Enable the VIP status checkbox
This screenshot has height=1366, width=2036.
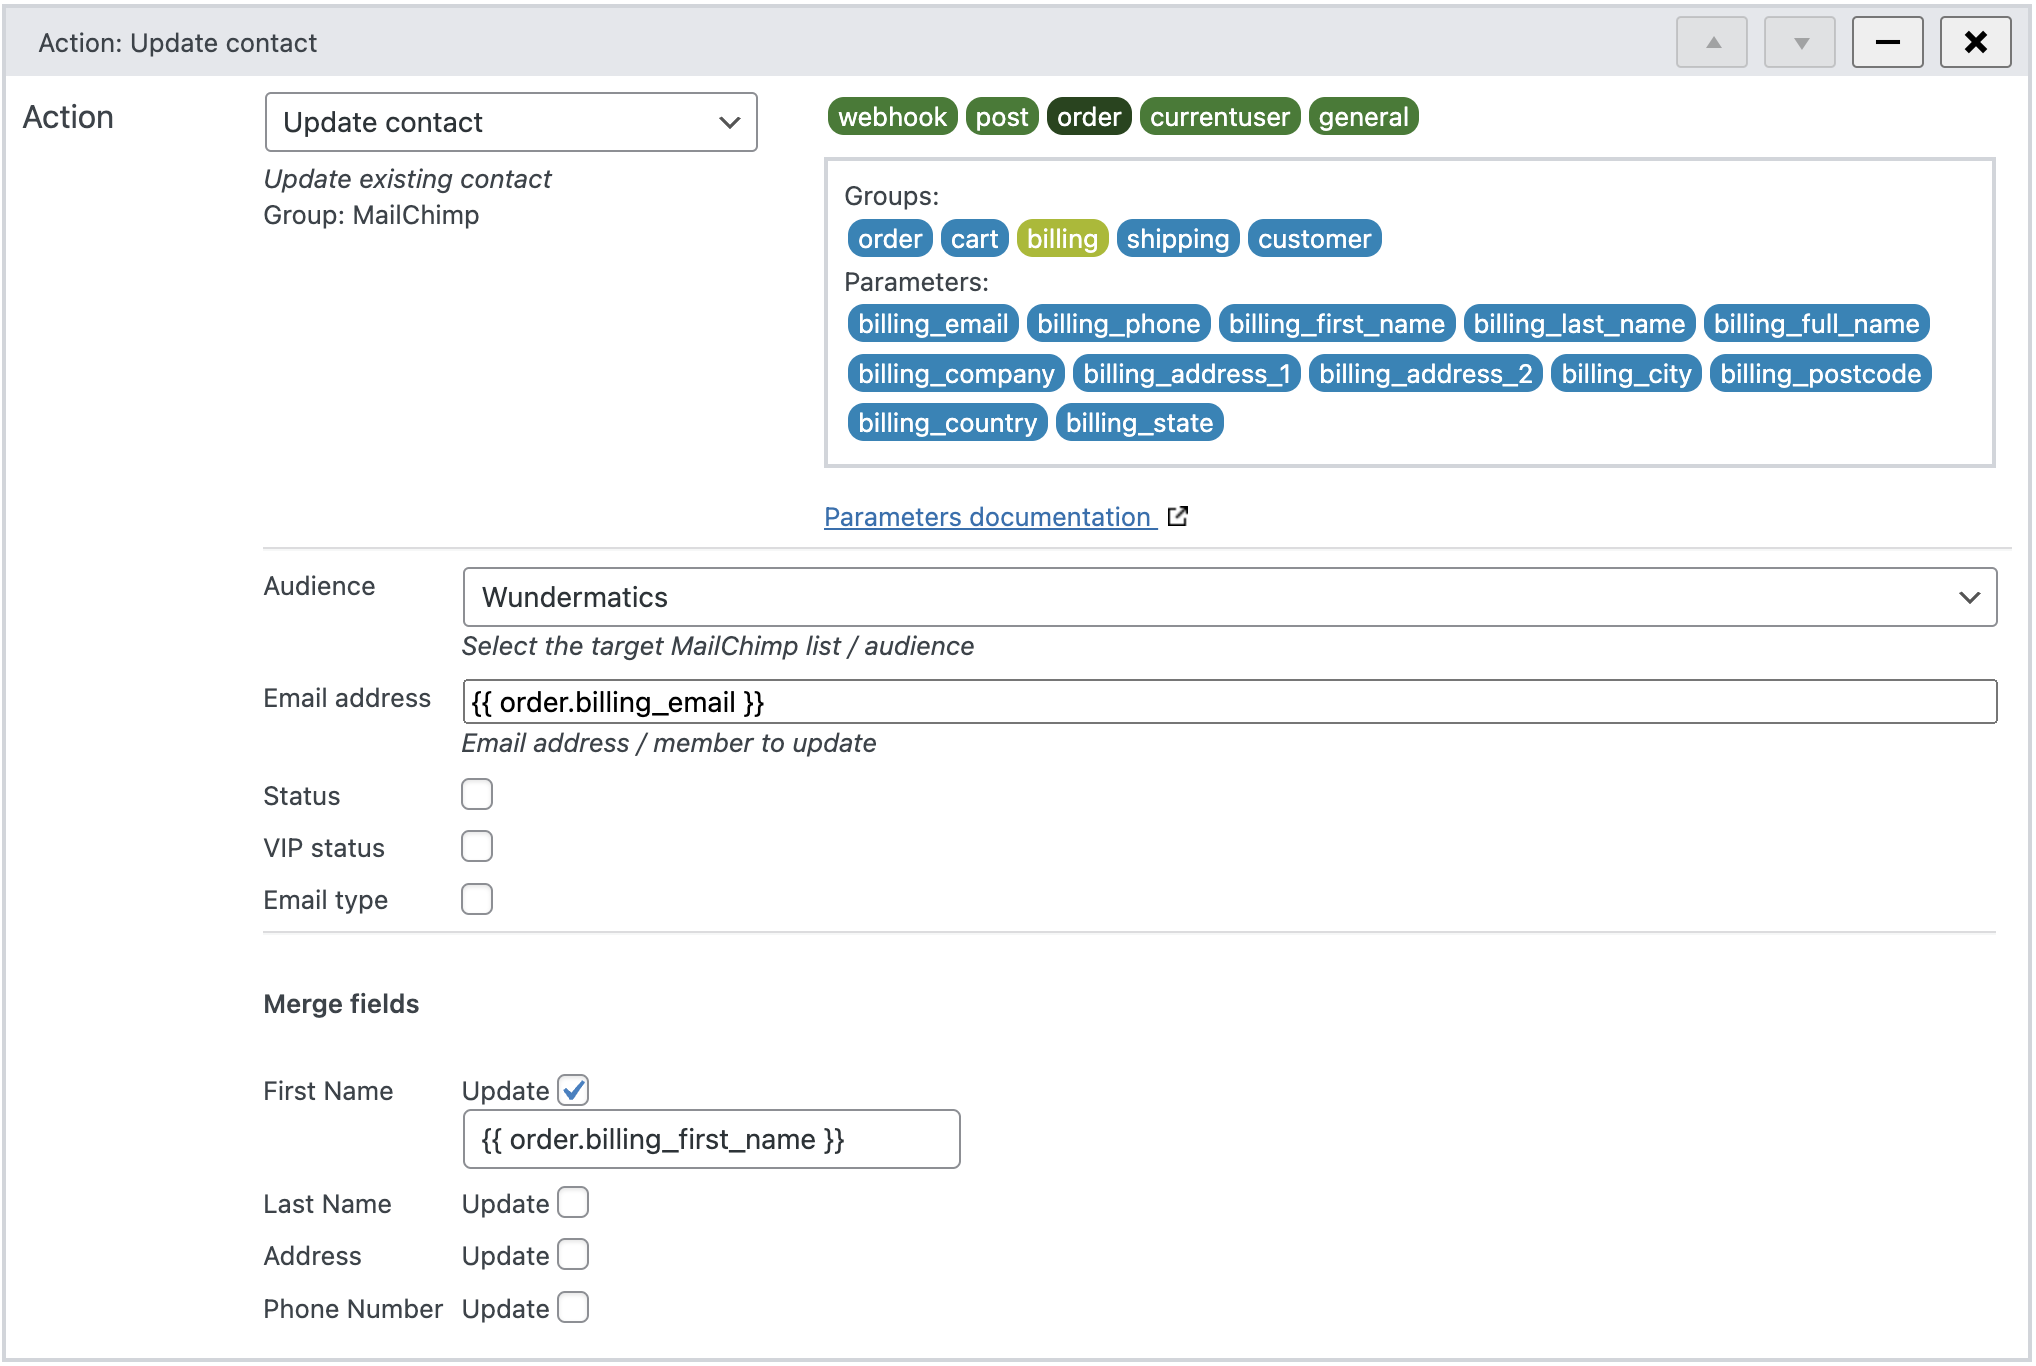(x=477, y=846)
